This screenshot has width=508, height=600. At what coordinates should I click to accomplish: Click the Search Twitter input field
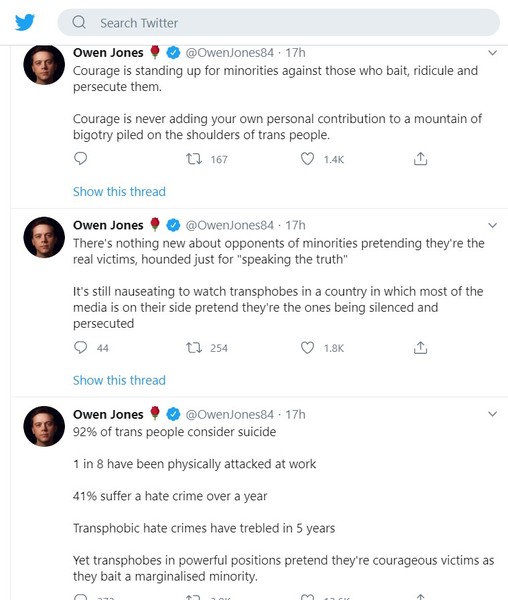pyautogui.click(x=278, y=23)
